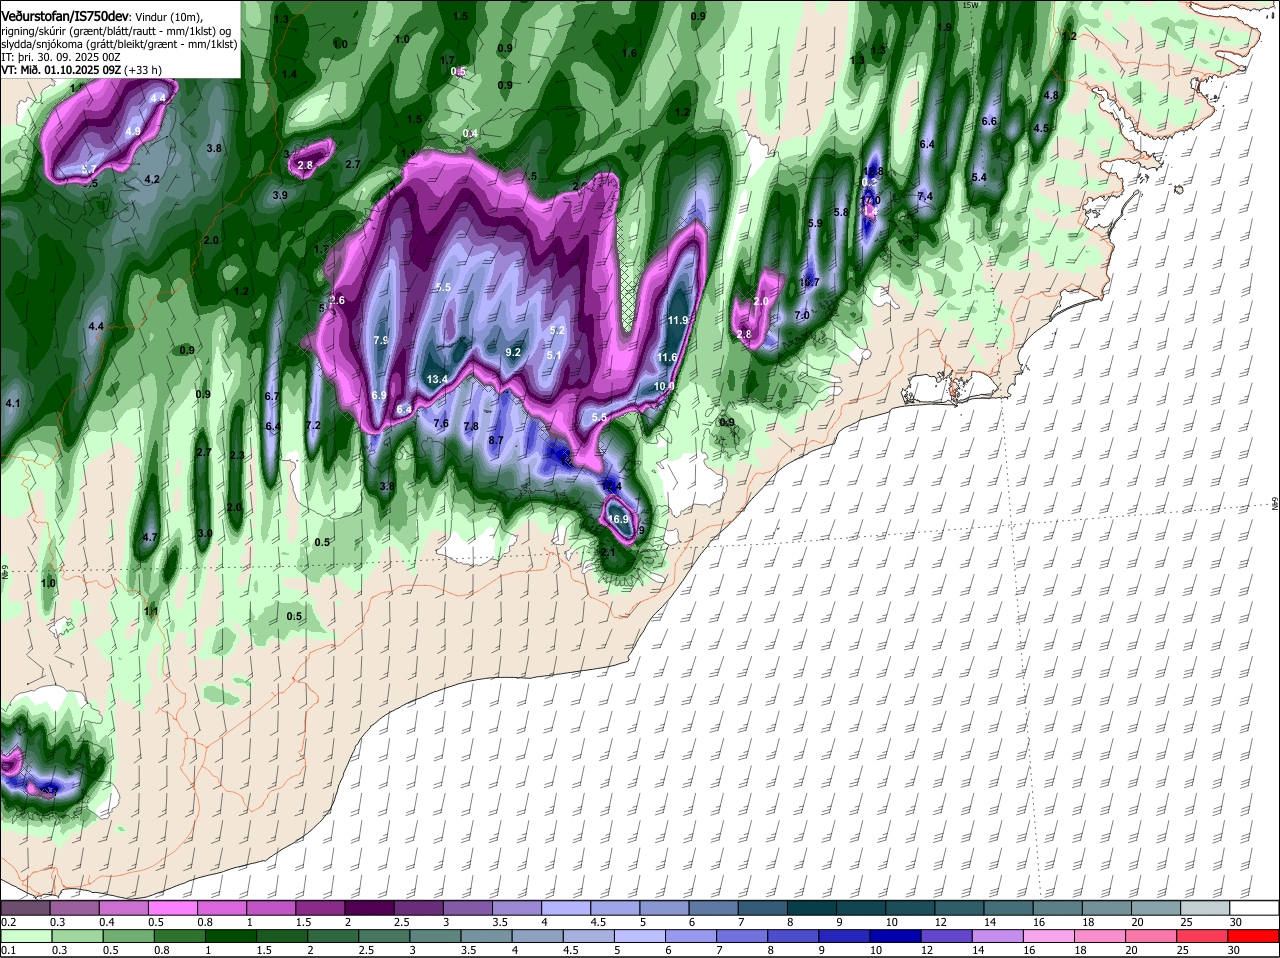Click the 5.2 snowfall value
The width and height of the screenshot is (1280, 958).
coord(558,330)
